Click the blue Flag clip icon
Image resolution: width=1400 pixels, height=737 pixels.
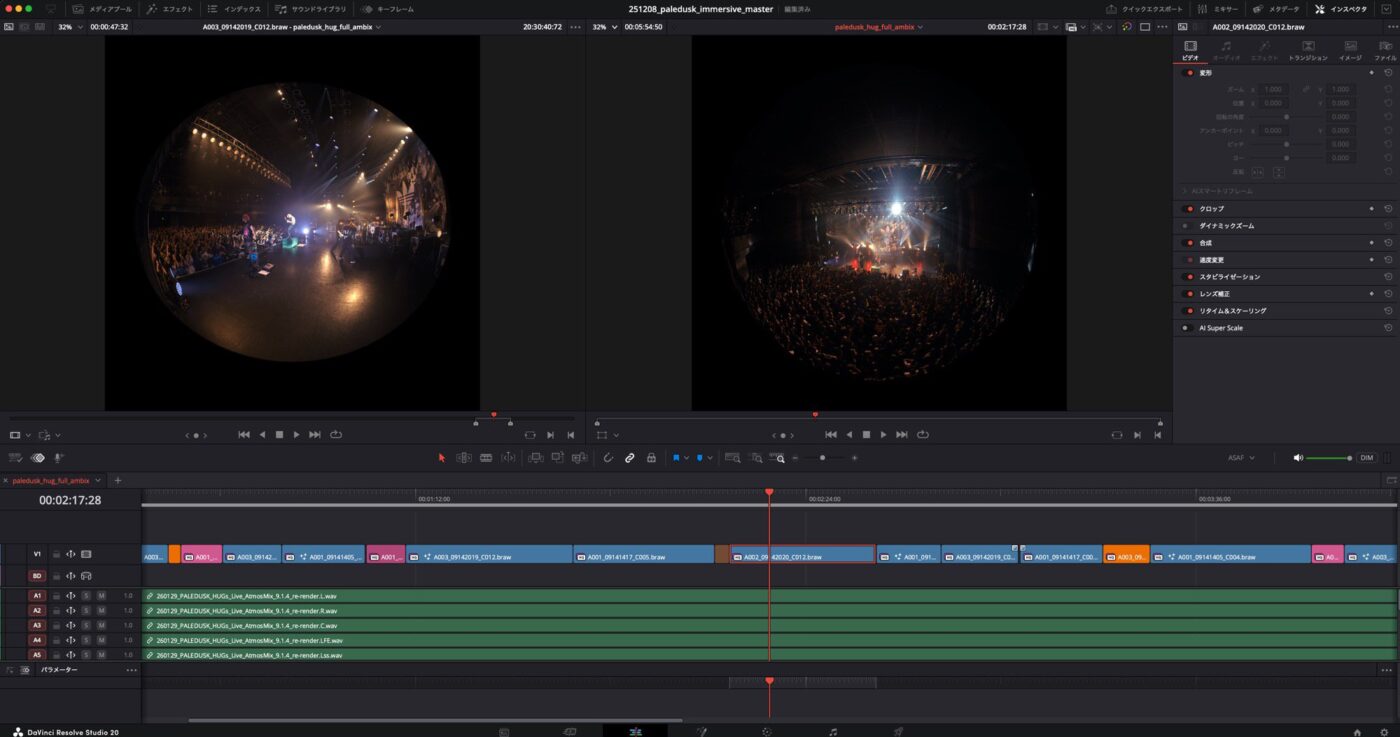676,458
